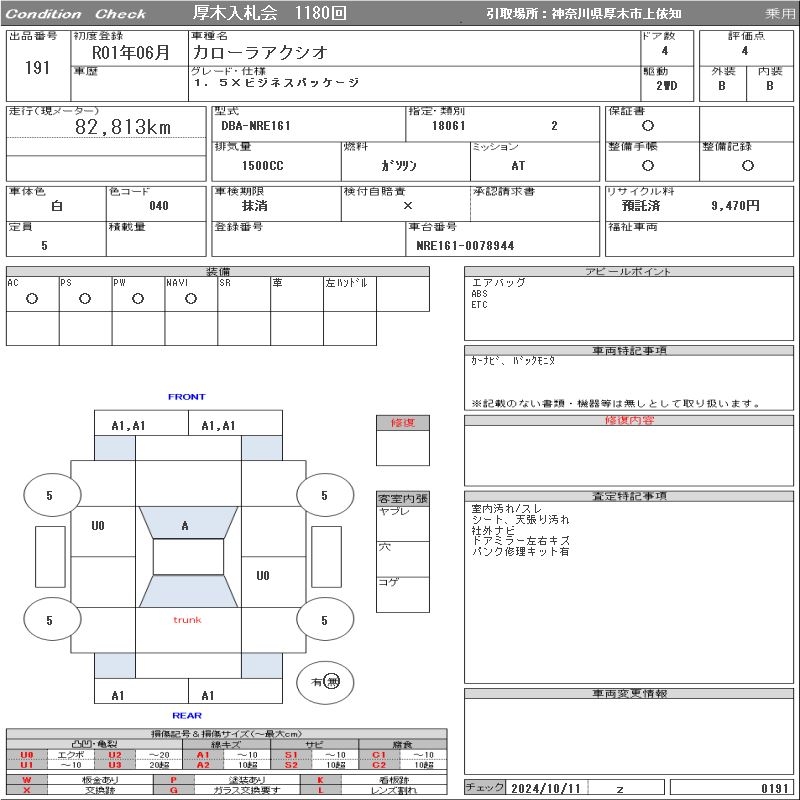
Task: Click the trunk label on car diagram
Action: click(187, 620)
